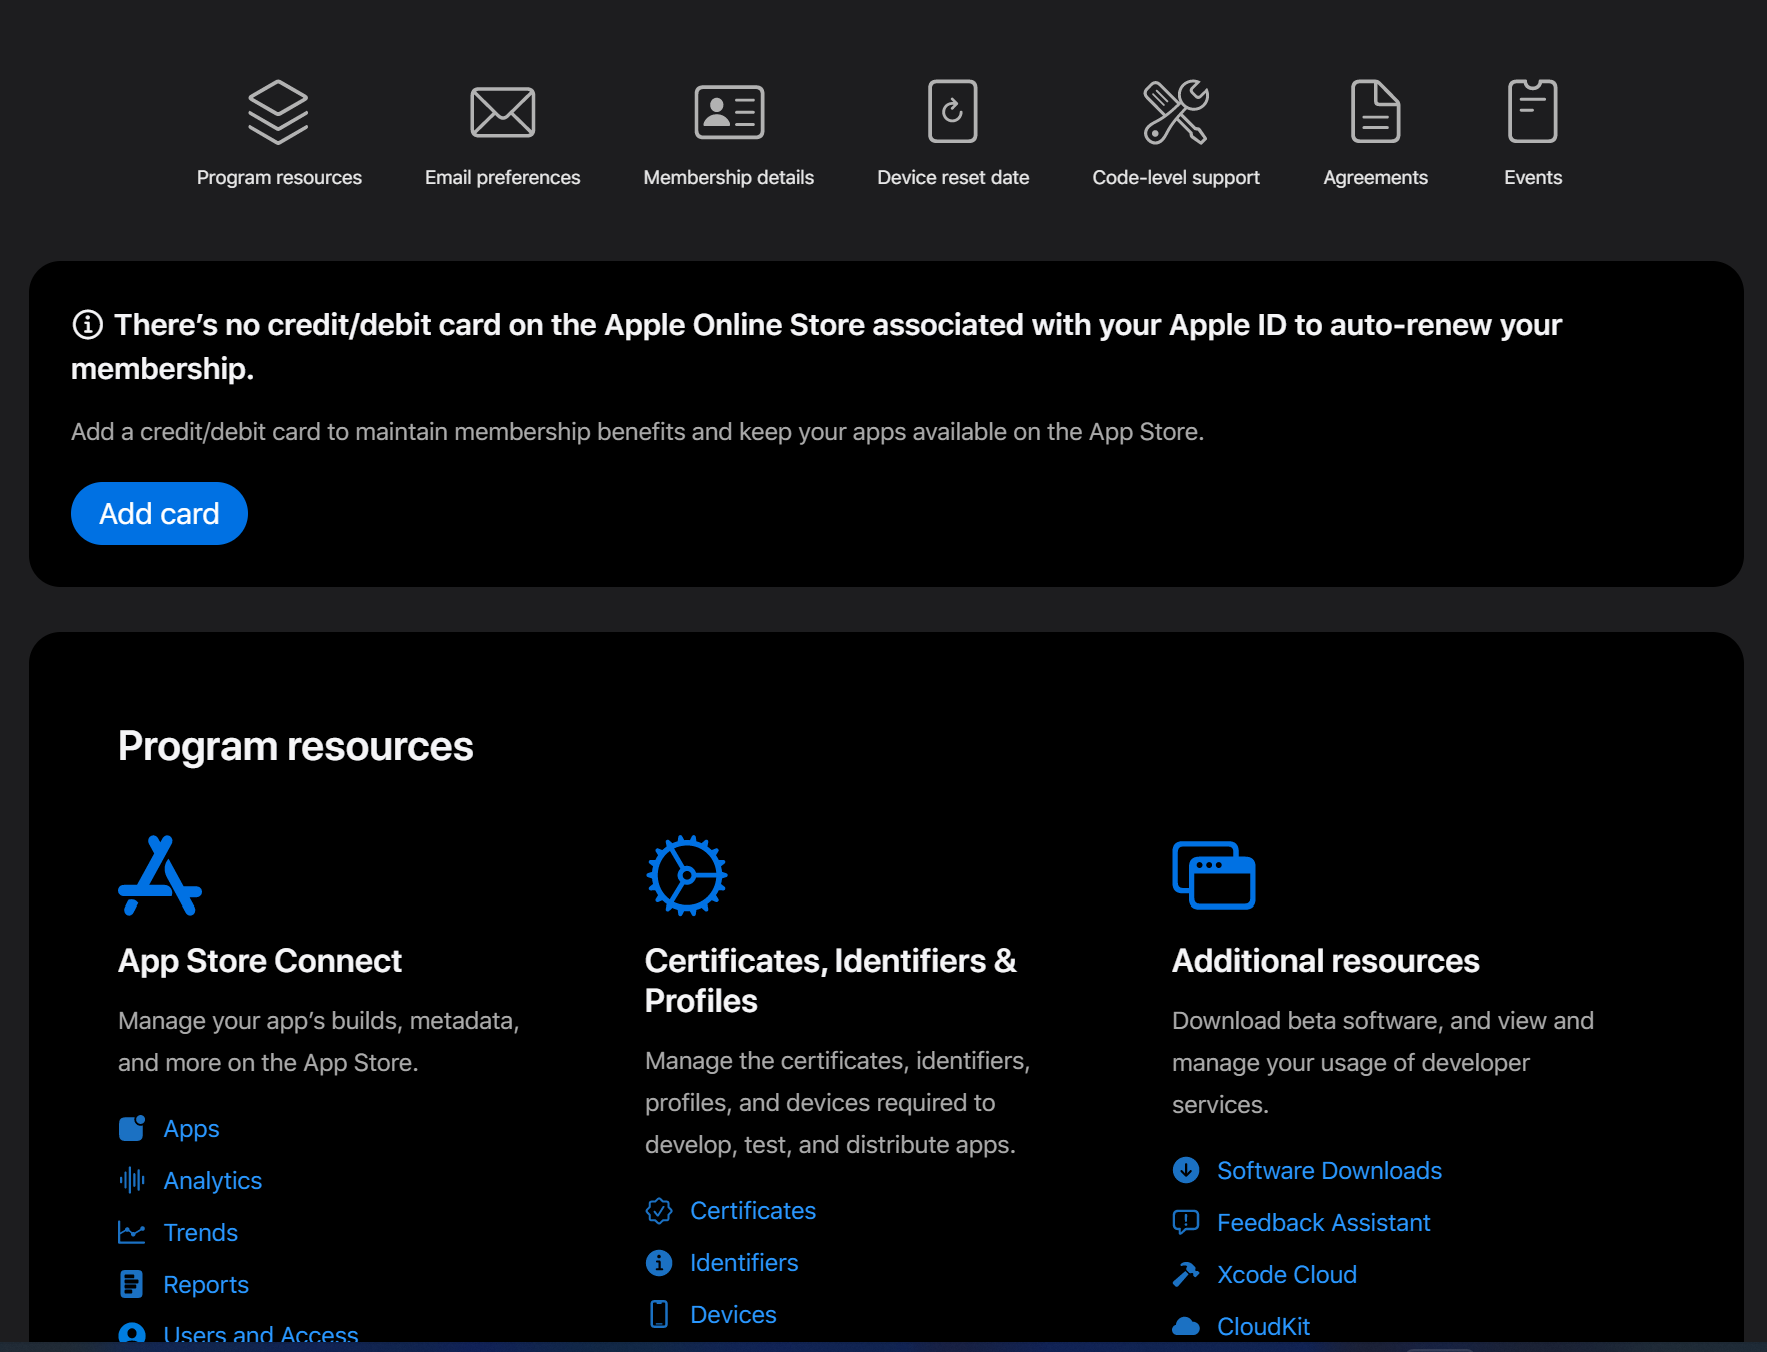Click the Apps link icon

tap(132, 1128)
